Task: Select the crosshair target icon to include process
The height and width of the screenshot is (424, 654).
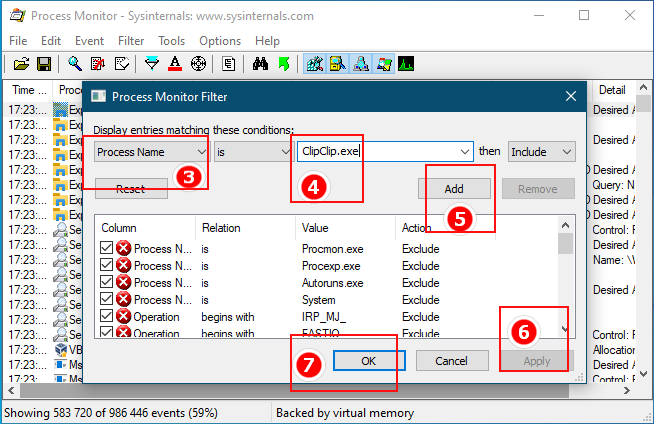Action: point(198,64)
